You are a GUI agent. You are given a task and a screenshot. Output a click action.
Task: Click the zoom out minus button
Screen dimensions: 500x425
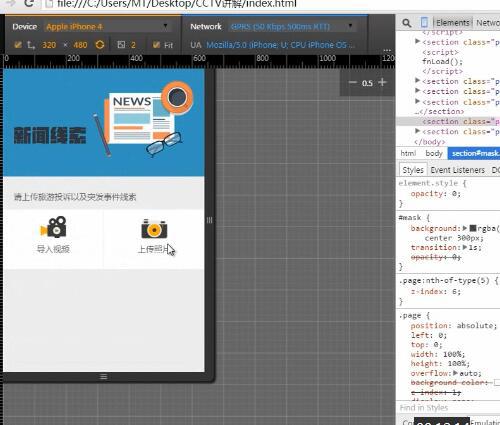pyautogui.click(x=353, y=82)
